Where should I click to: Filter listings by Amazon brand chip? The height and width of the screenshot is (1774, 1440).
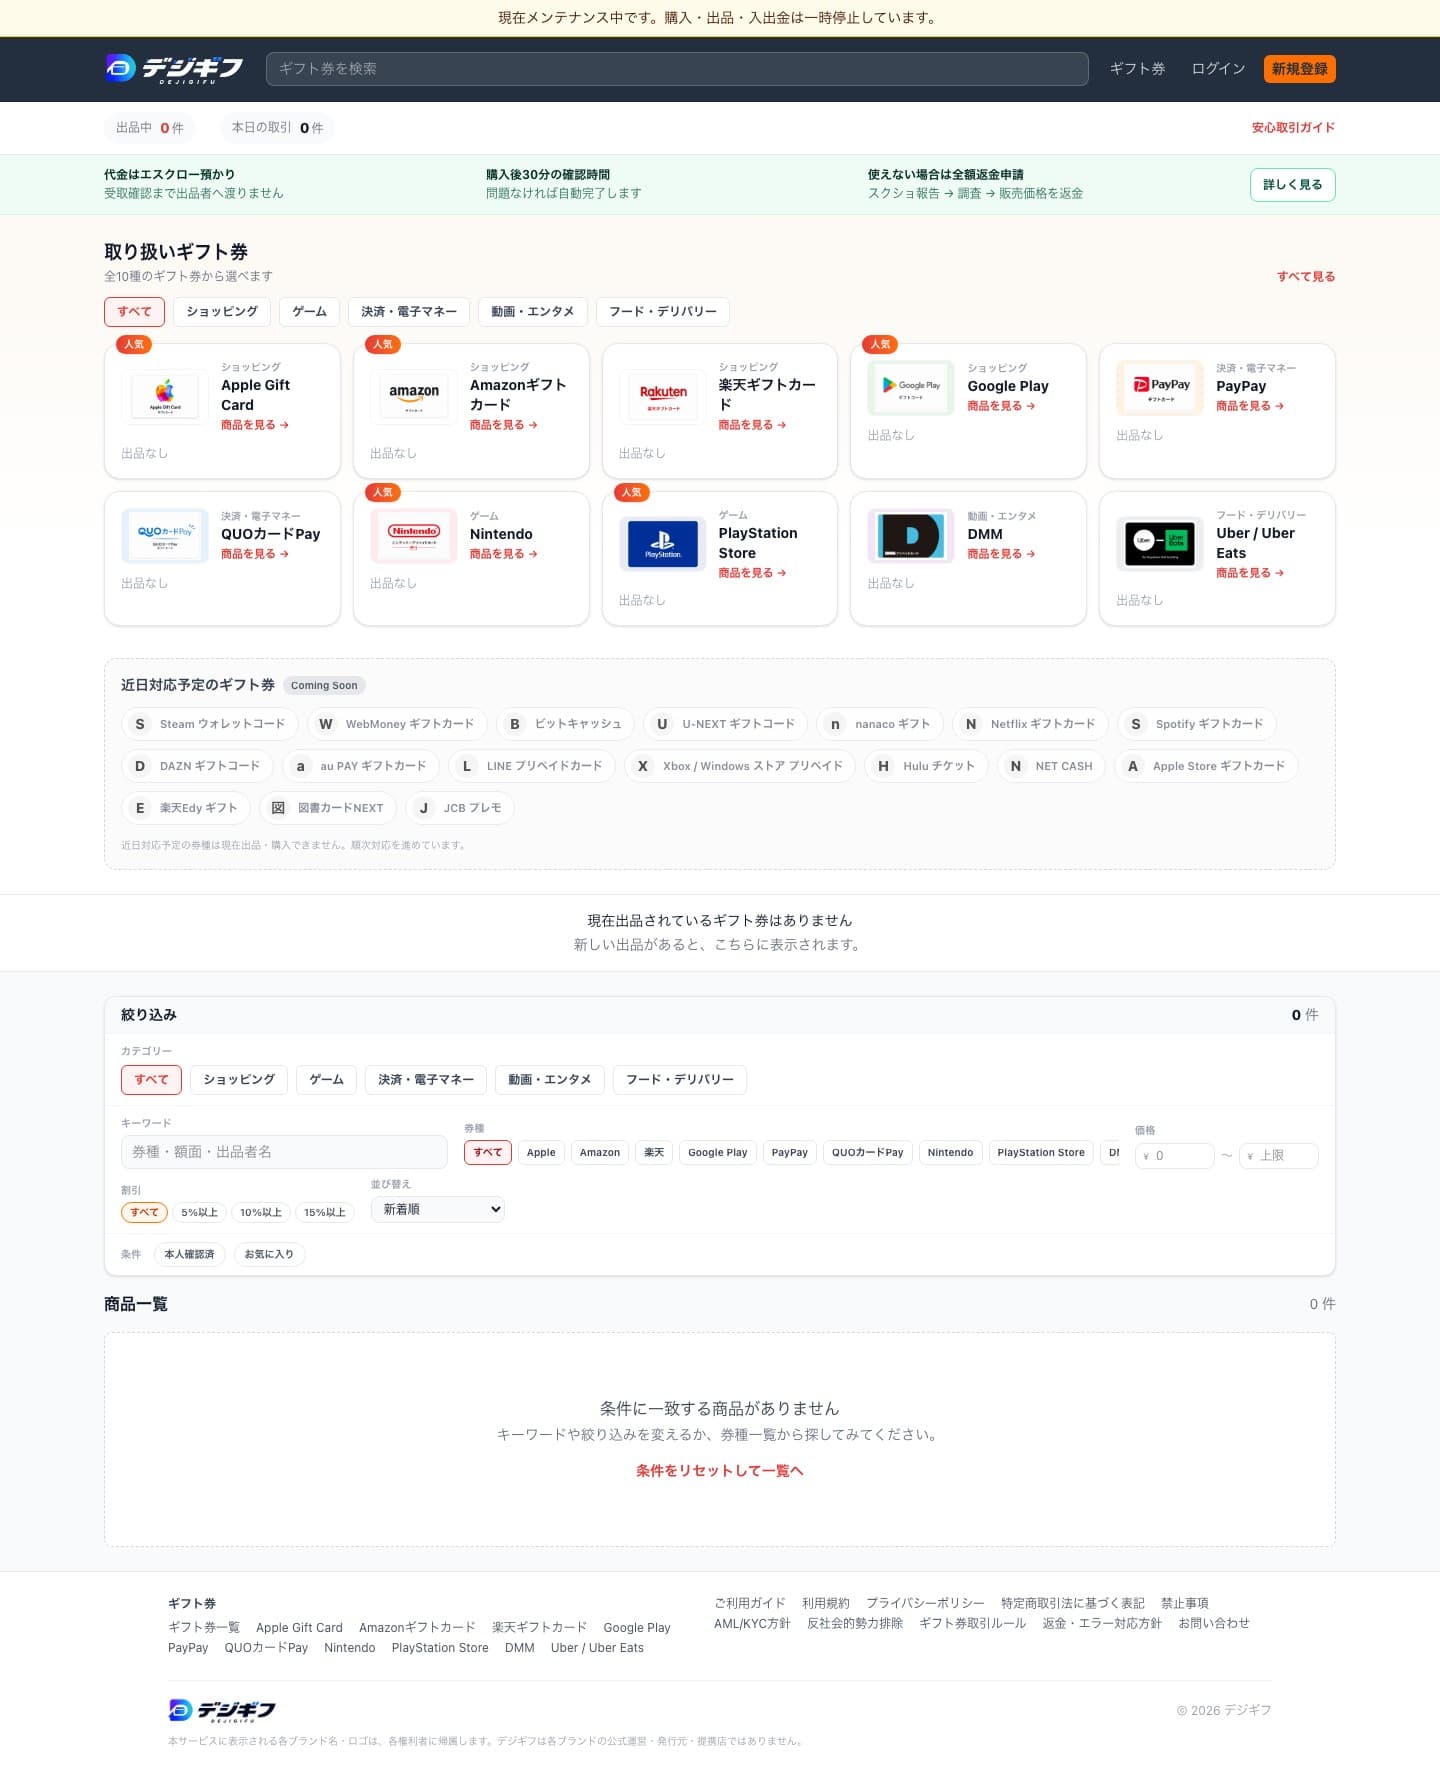click(x=600, y=1153)
